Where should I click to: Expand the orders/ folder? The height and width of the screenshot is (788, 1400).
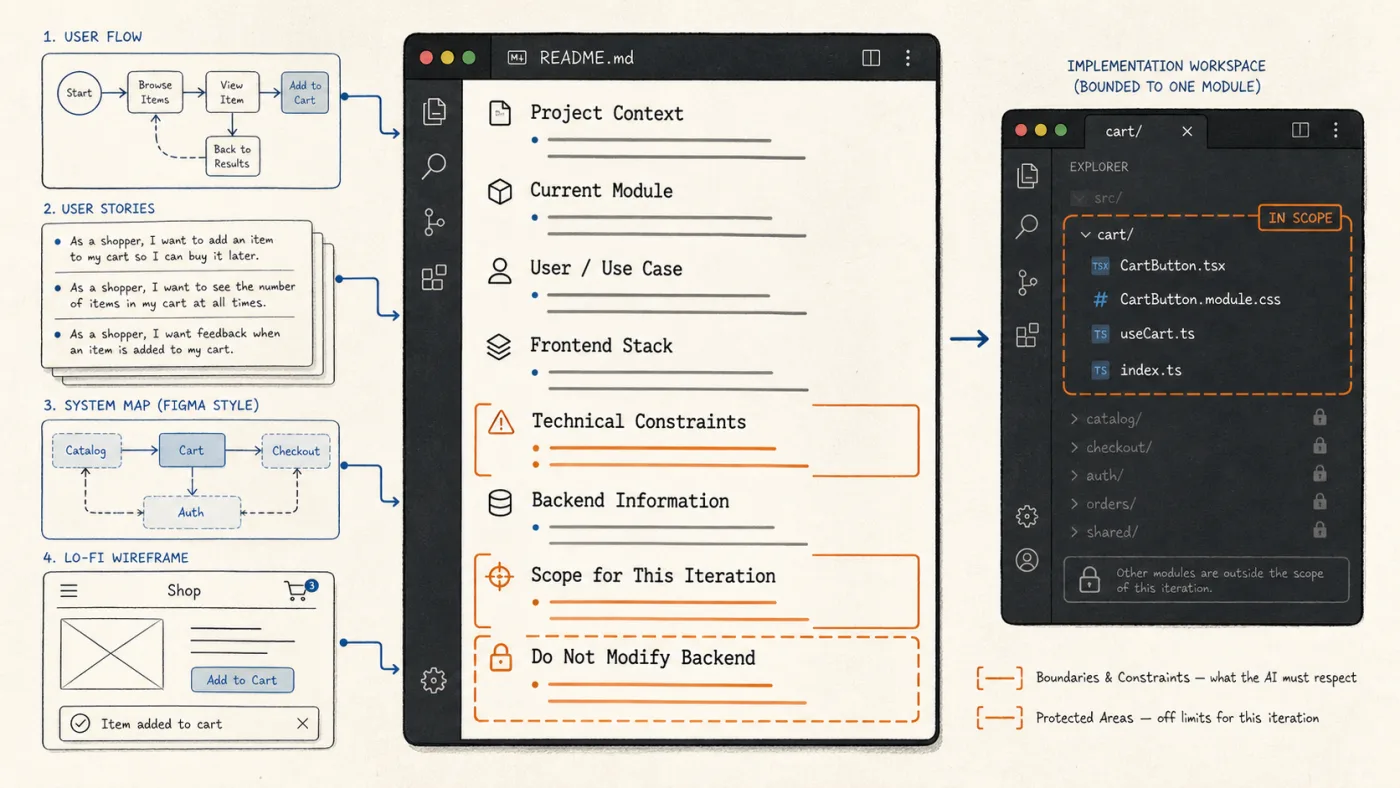(1075, 503)
